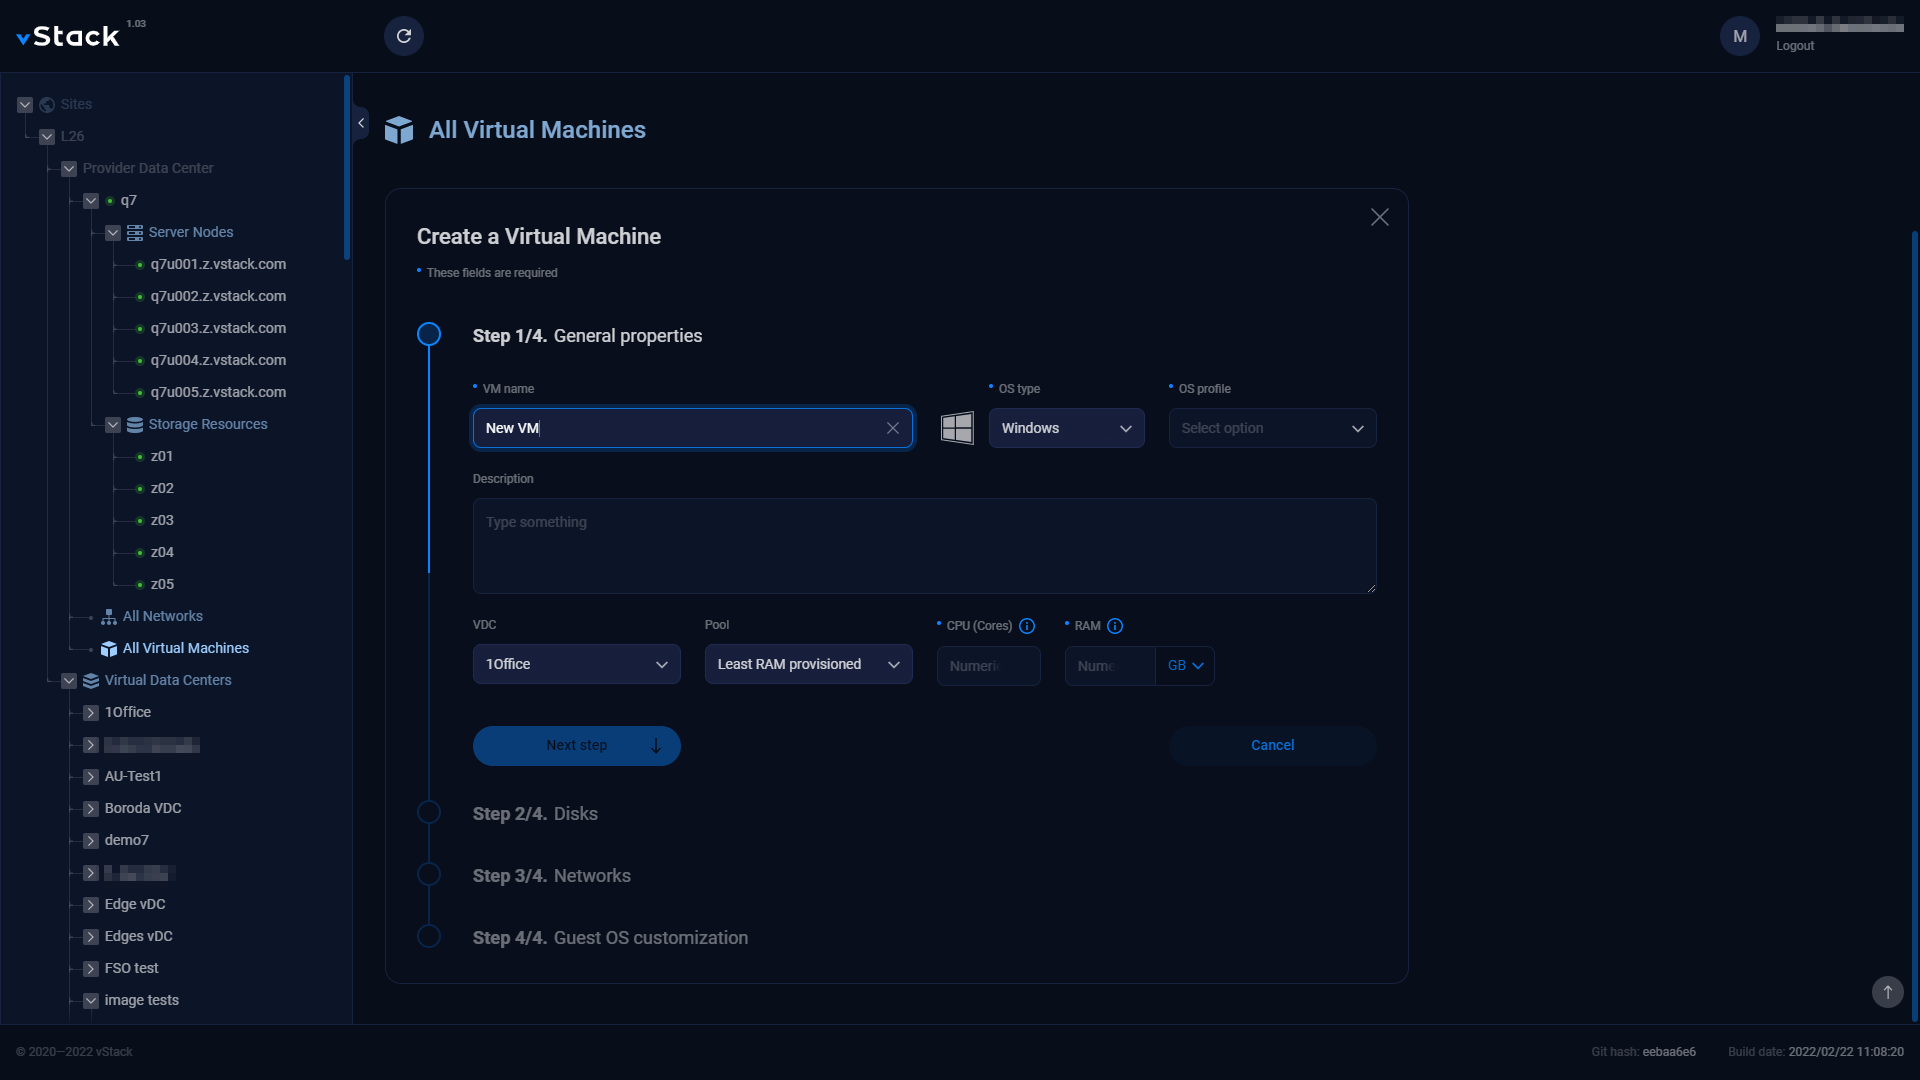Collapse the Virtual Data Centers branch
The image size is (1920, 1080).
click(69, 680)
